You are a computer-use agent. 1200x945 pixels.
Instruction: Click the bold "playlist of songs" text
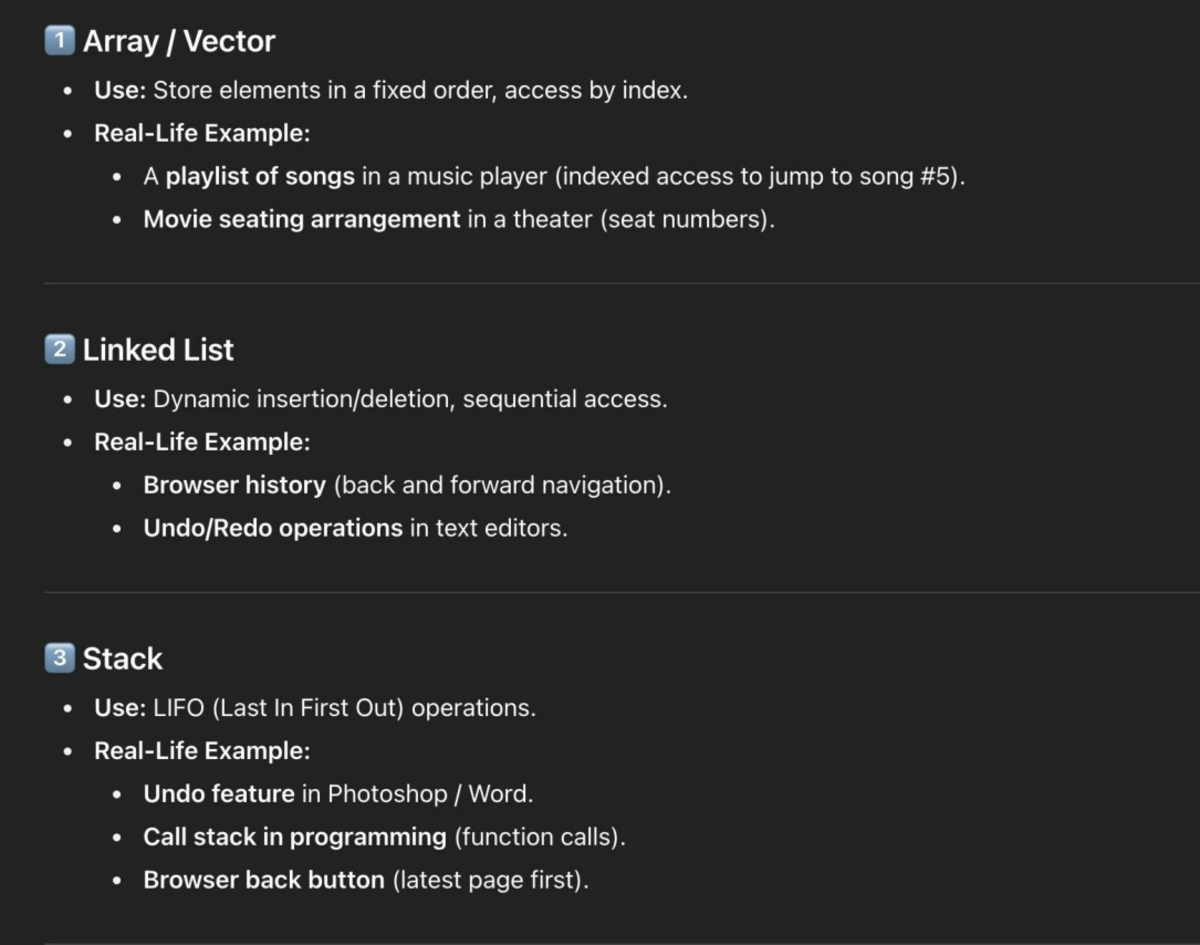[260, 177]
